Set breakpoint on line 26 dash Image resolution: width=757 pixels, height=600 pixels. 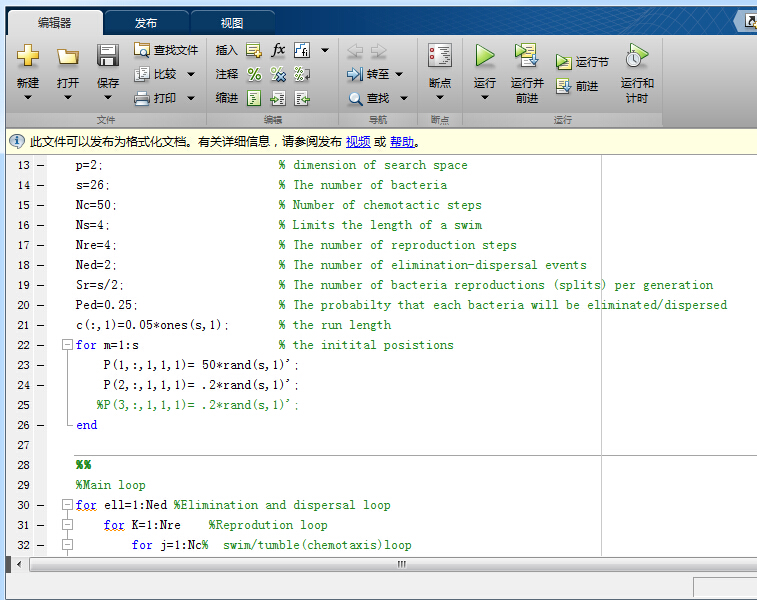(x=41, y=425)
